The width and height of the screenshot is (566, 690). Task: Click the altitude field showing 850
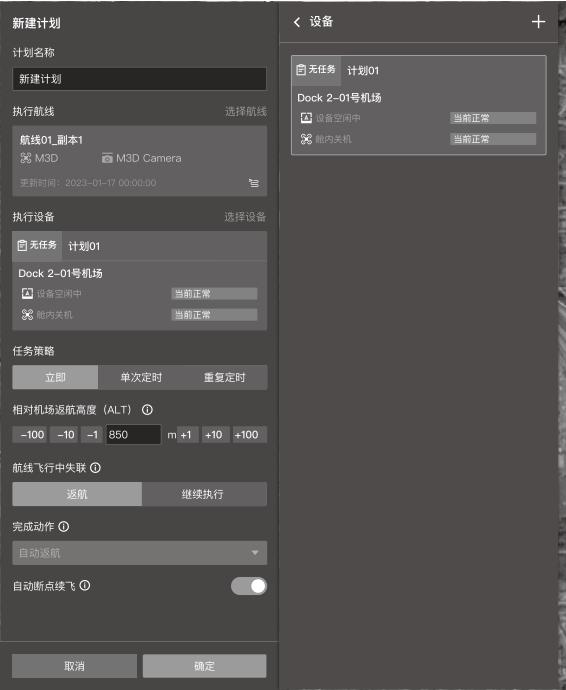tap(133, 435)
